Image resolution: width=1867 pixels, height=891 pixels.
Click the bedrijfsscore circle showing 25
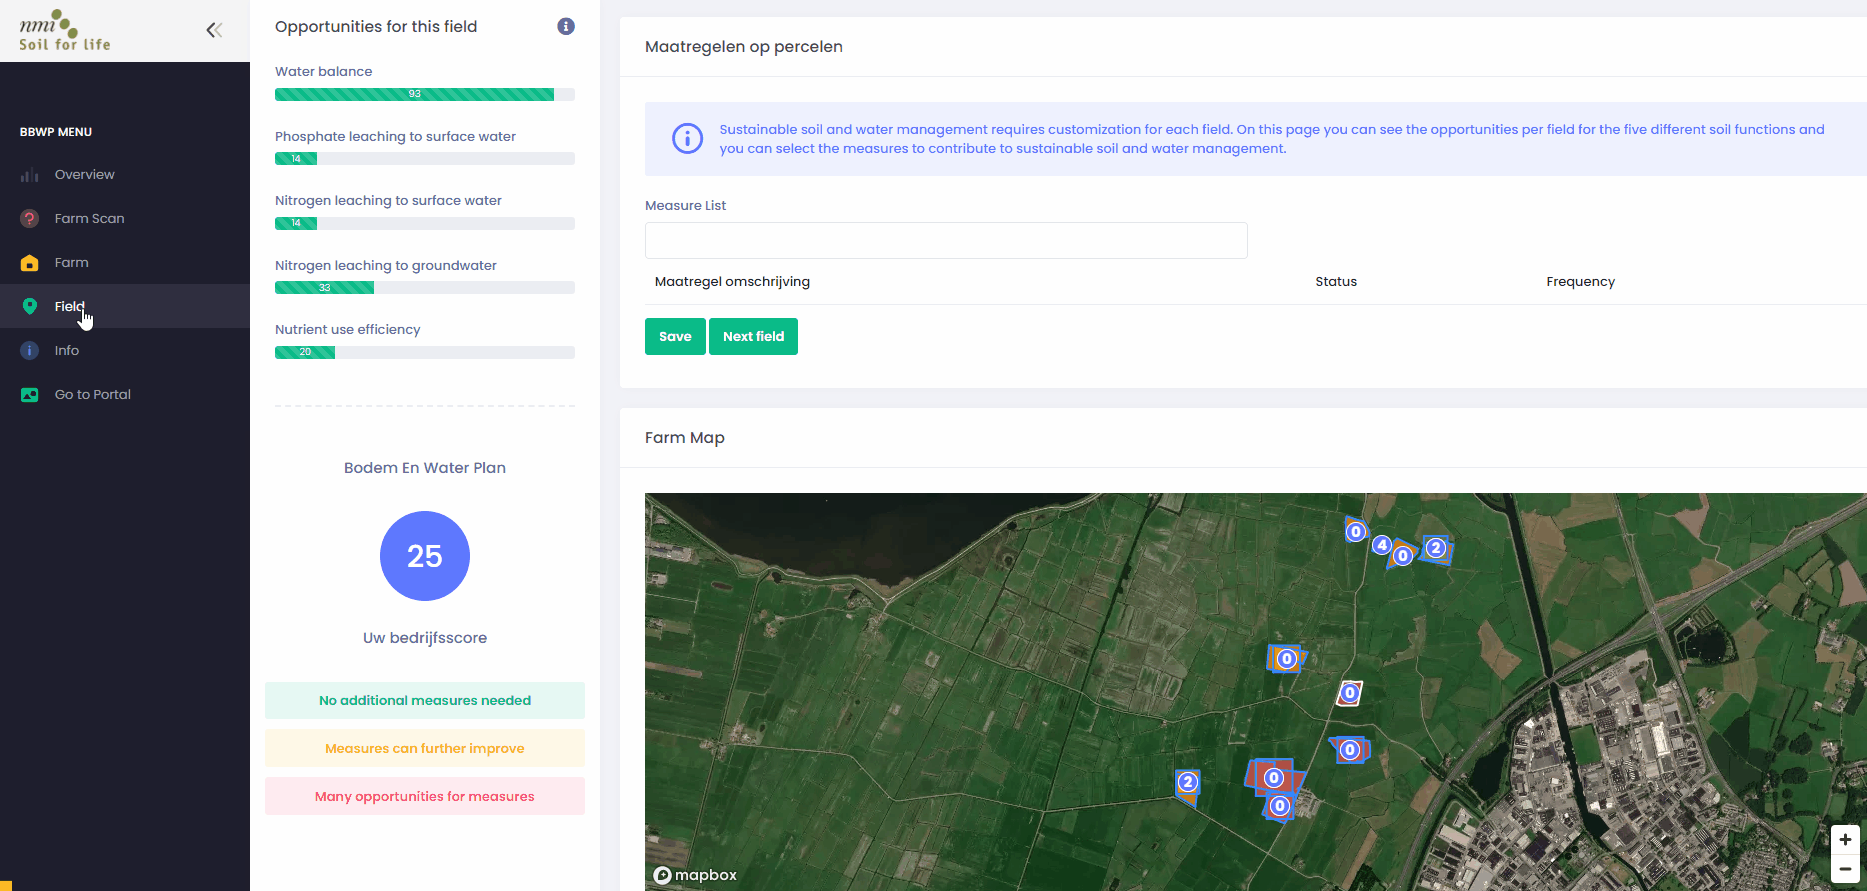(x=425, y=556)
